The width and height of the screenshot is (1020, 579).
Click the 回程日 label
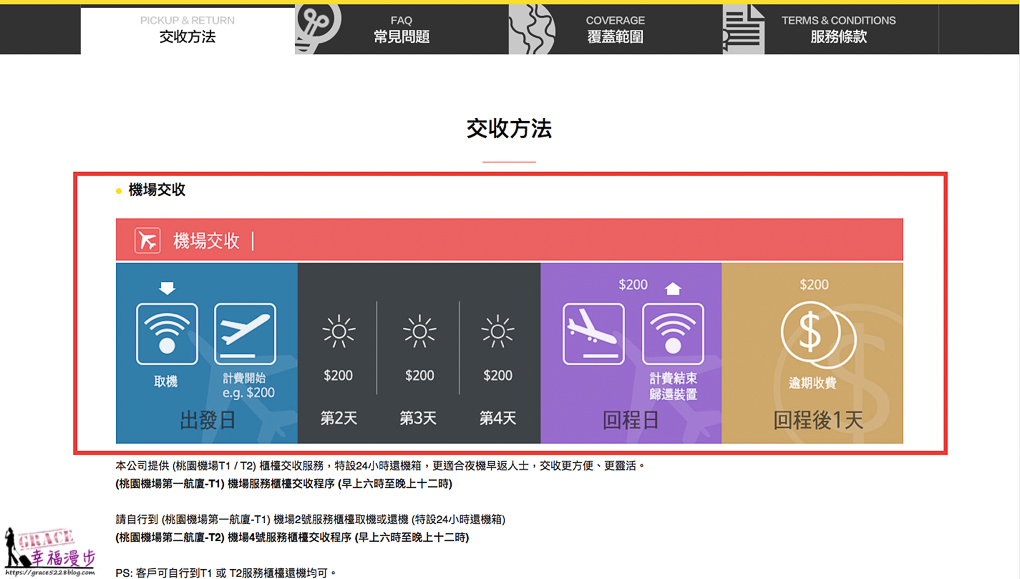tap(630, 420)
